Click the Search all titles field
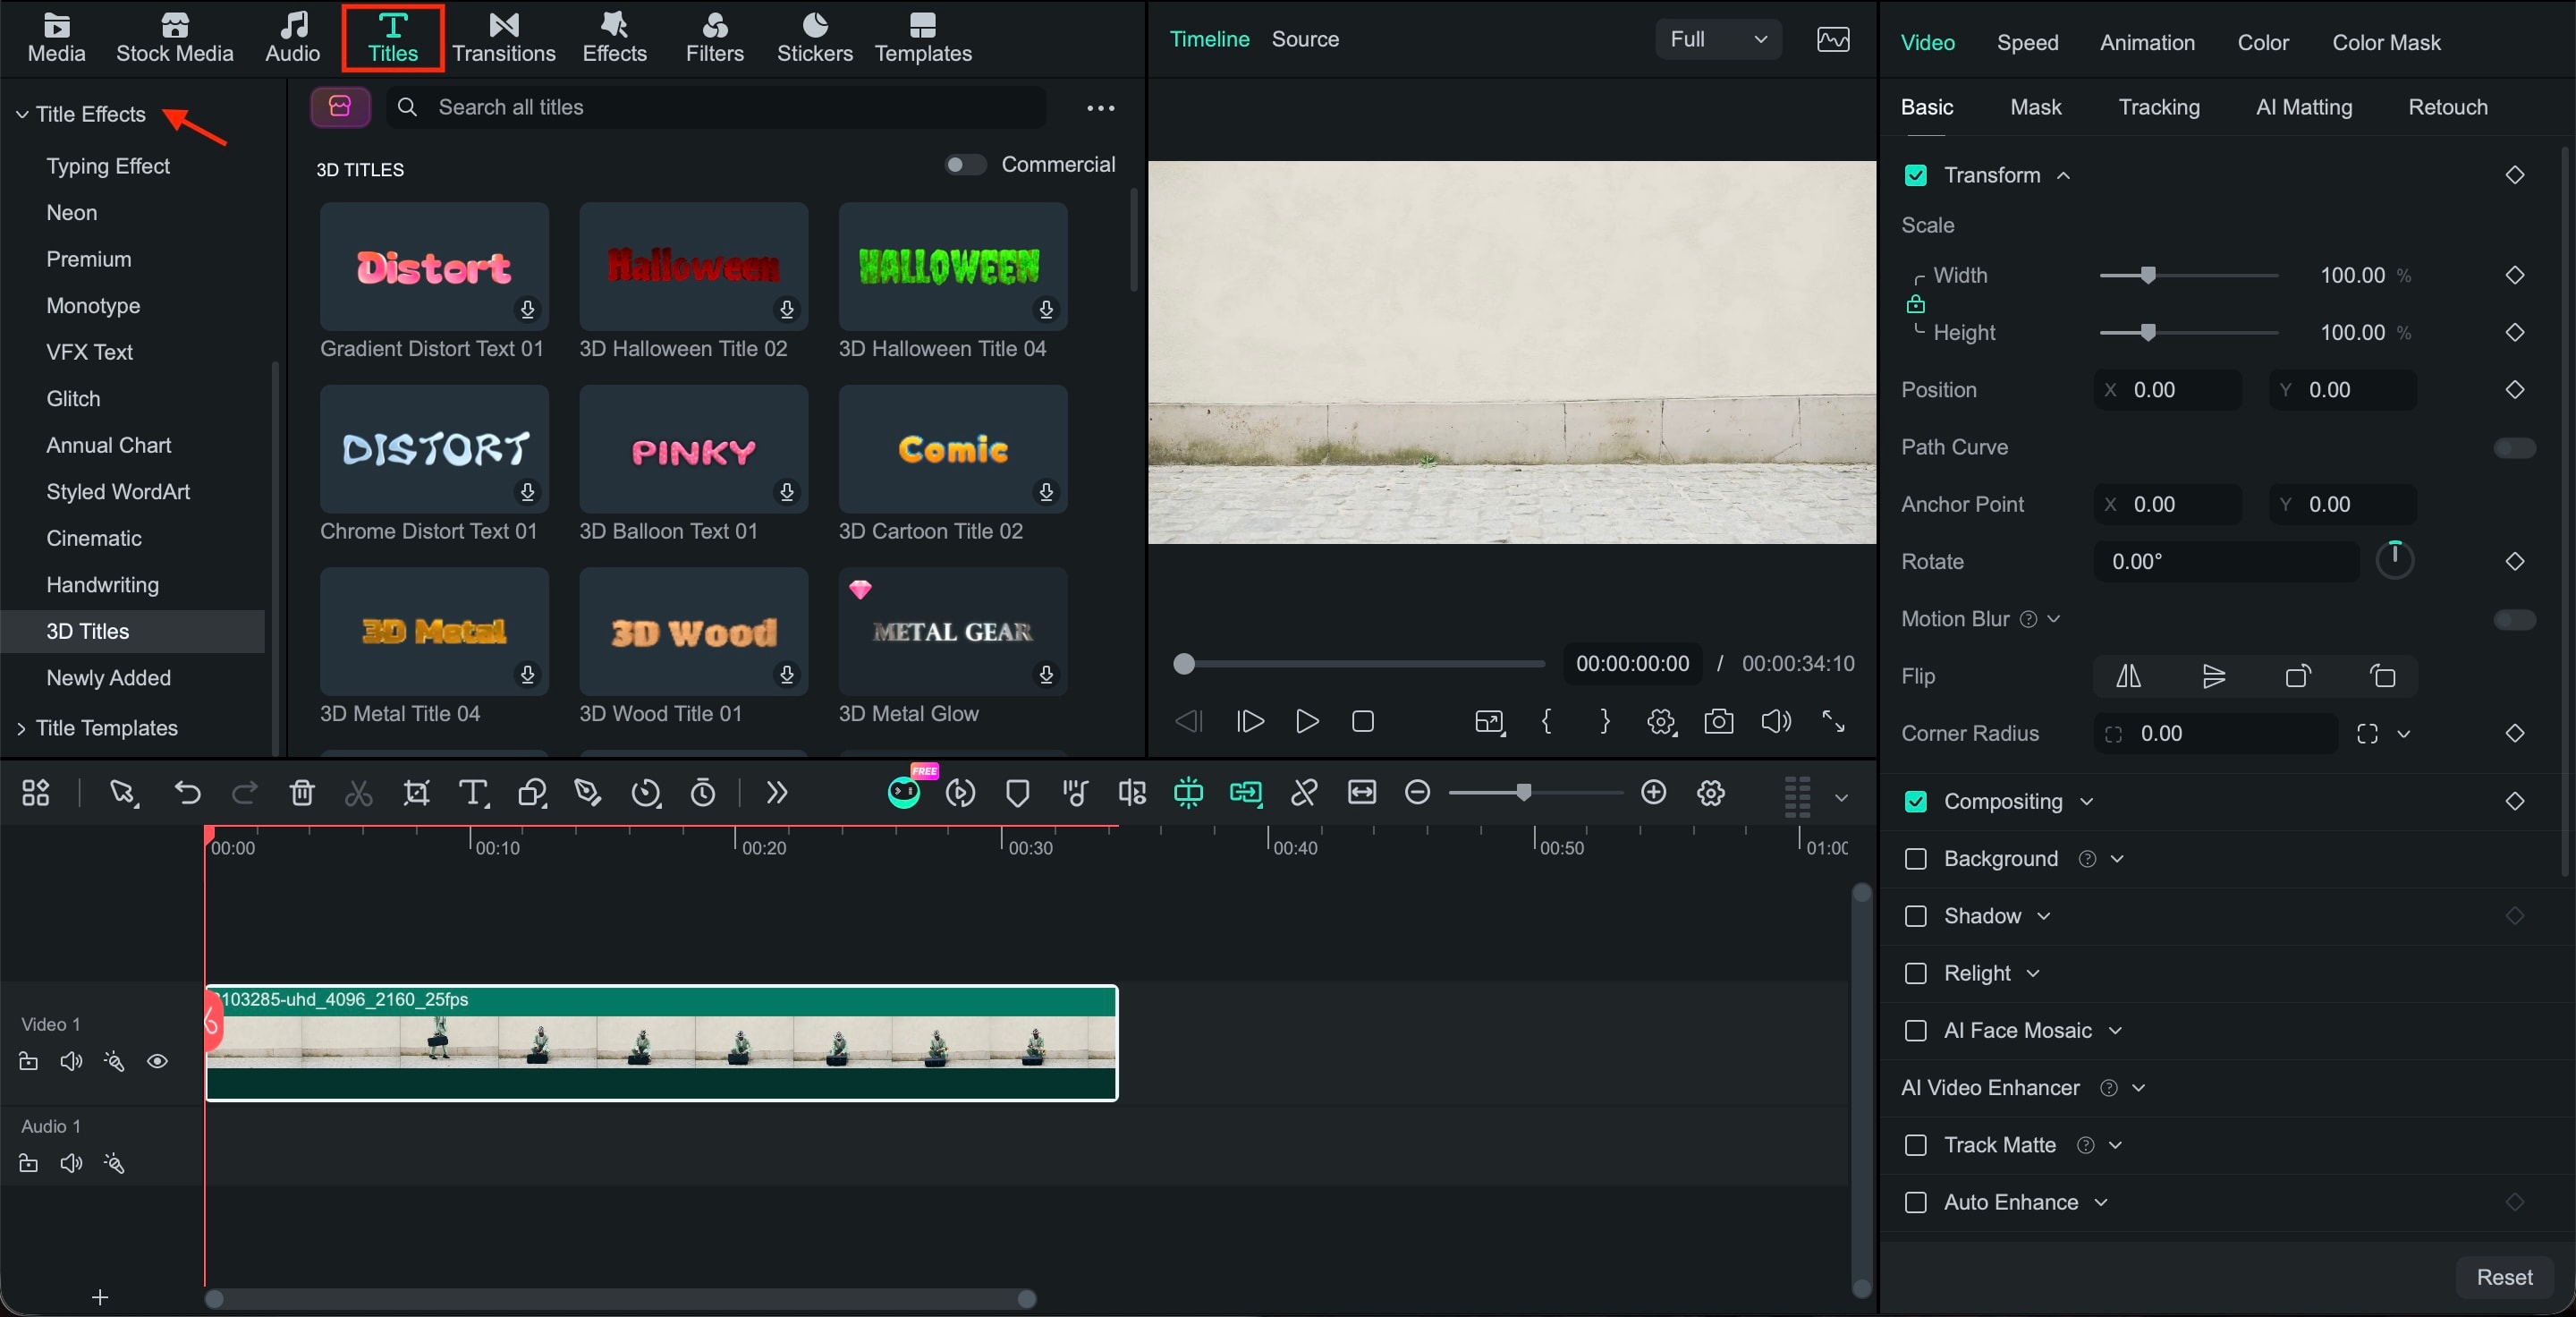The width and height of the screenshot is (2576, 1317). coord(716,107)
